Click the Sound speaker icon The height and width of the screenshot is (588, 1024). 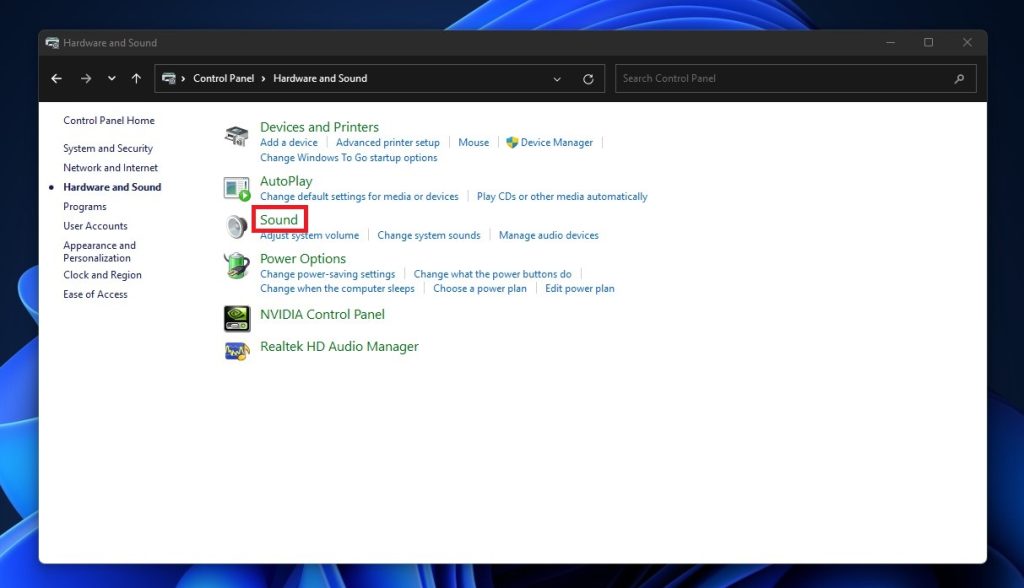point(236,227)
